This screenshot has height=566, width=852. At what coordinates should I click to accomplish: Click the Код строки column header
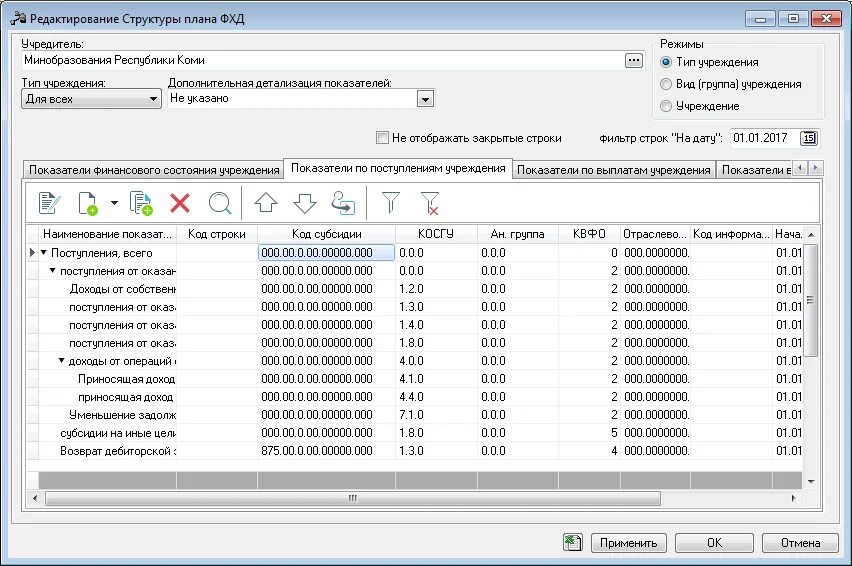pos(217,234)
